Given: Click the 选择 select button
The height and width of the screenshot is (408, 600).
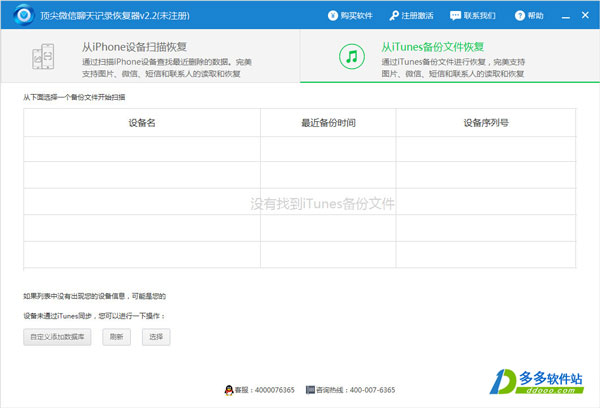Looking at the screenshot, I should (x=156, y=337).
